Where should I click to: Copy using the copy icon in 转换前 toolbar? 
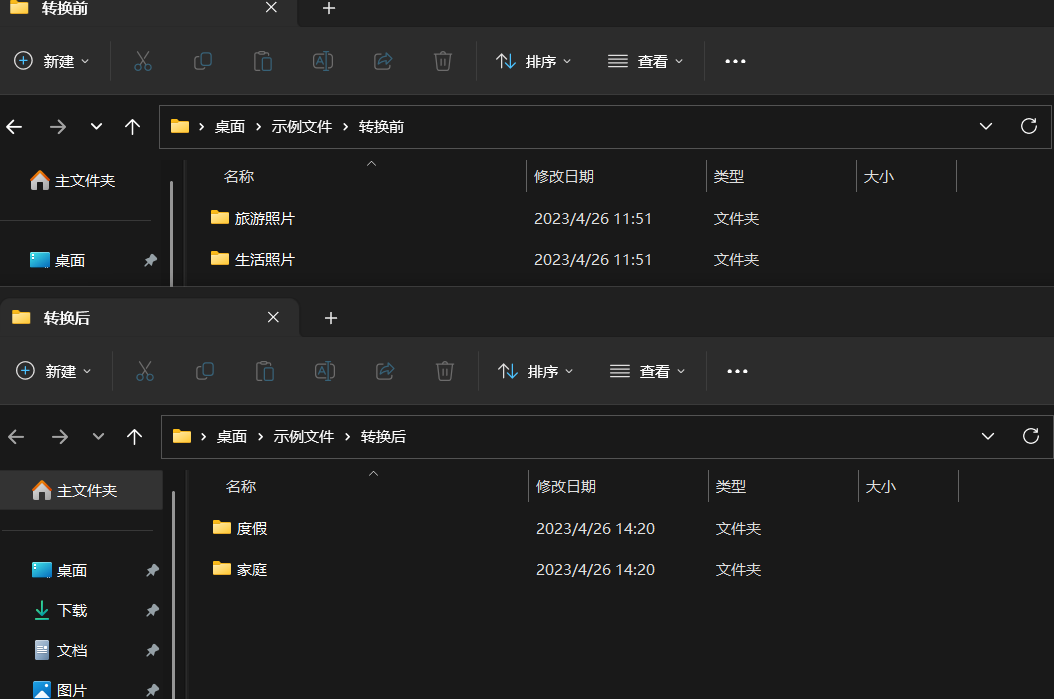point(203,61)
